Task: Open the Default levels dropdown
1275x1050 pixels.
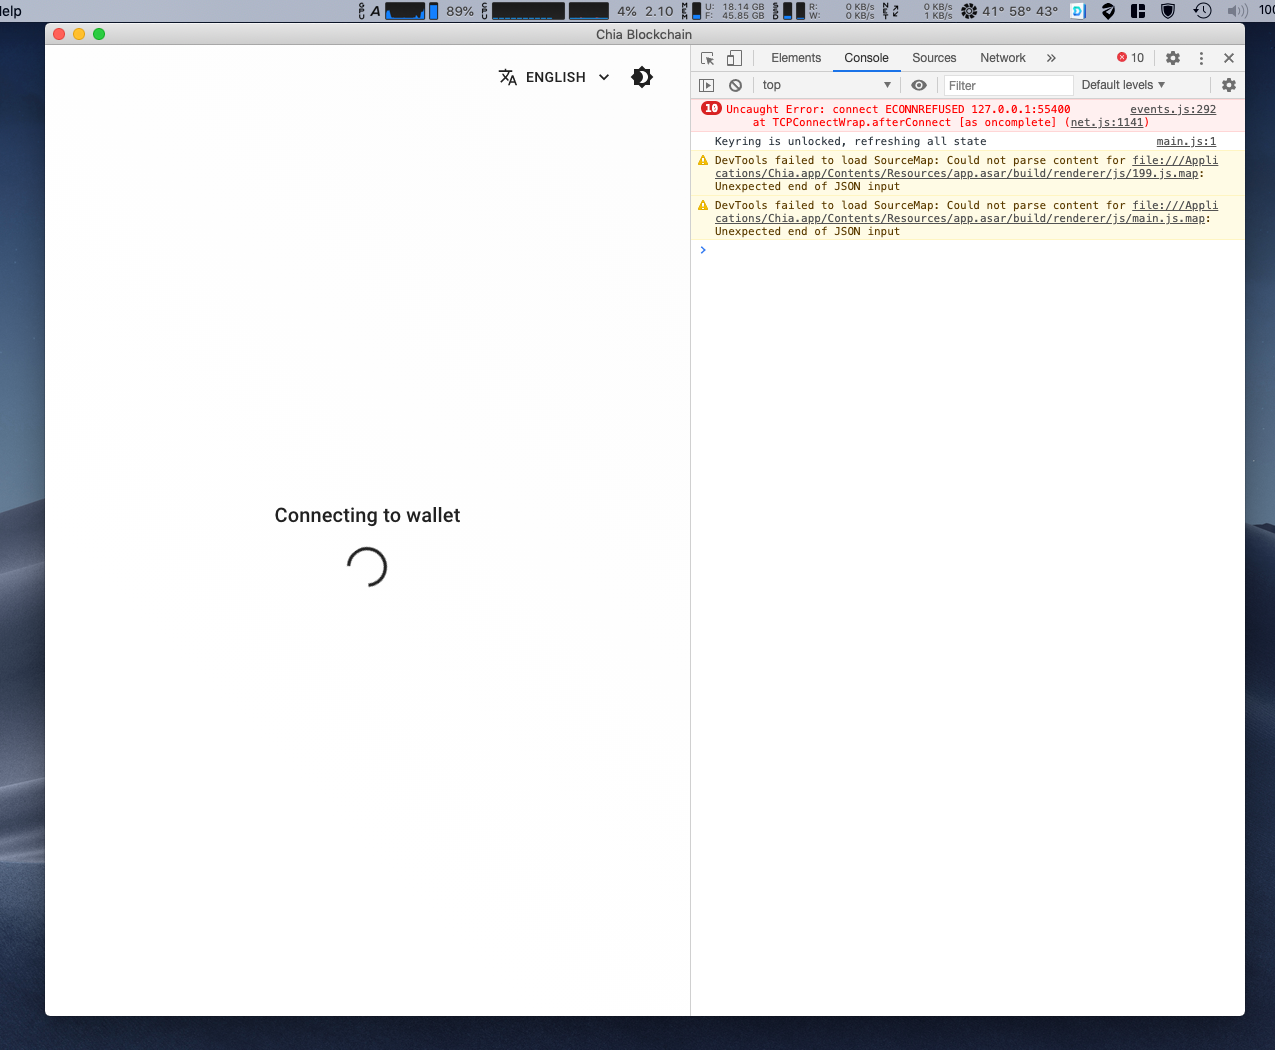Action: (x=1122, y=85)
